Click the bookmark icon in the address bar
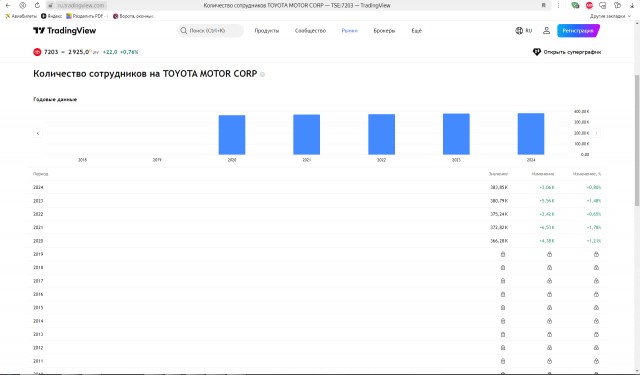The height and width of the screenshot is (375, 640). coord(544,5)
